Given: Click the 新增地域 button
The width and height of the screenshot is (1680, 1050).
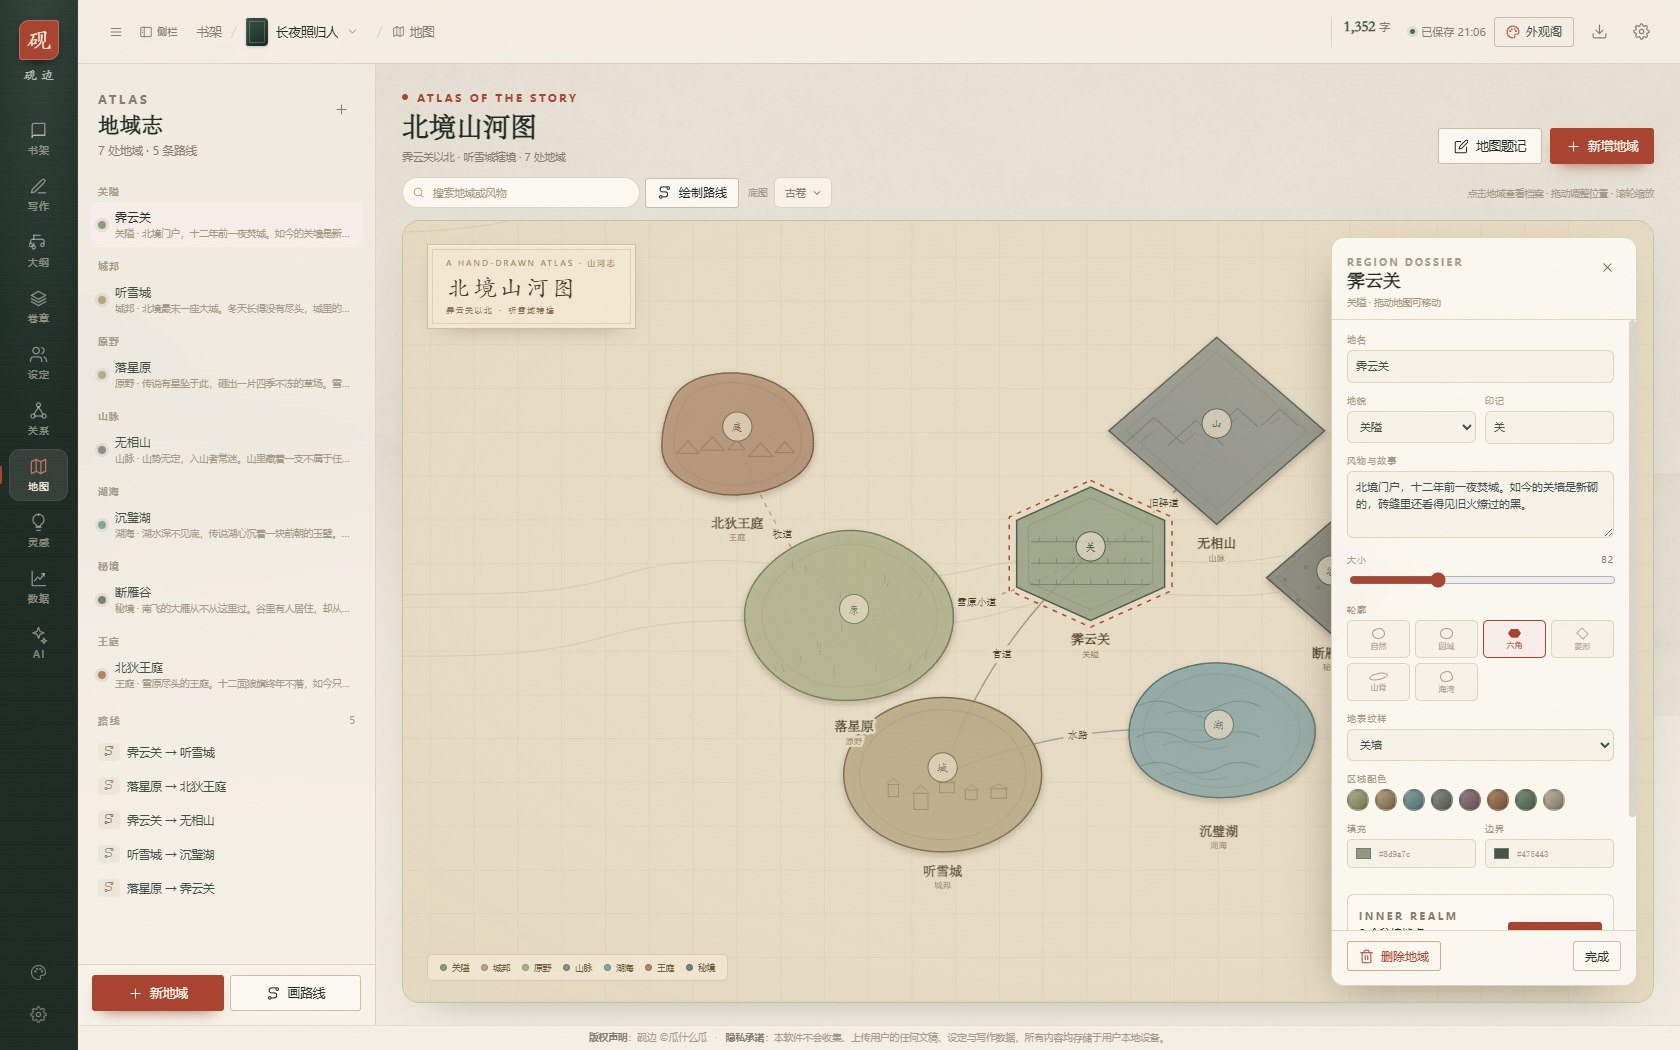Looking at the screenshot, I should coord(1601,146).
